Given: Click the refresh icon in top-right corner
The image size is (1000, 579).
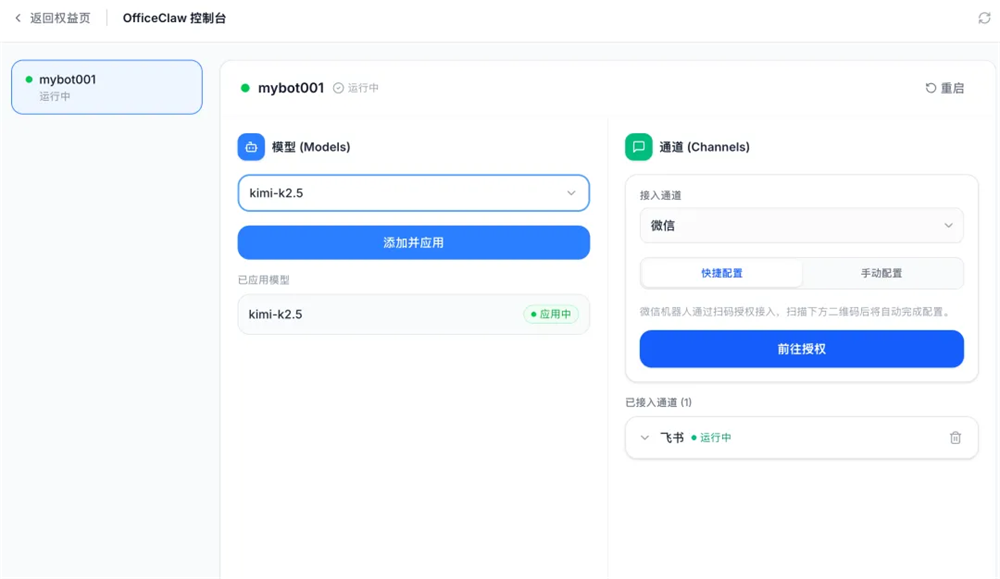Looking at the screenshot, I should (x=984, y=18).
